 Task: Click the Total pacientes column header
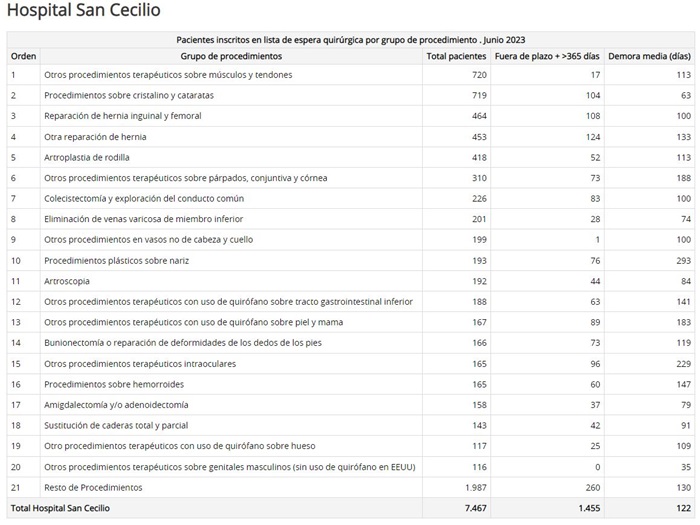[456, 56]
